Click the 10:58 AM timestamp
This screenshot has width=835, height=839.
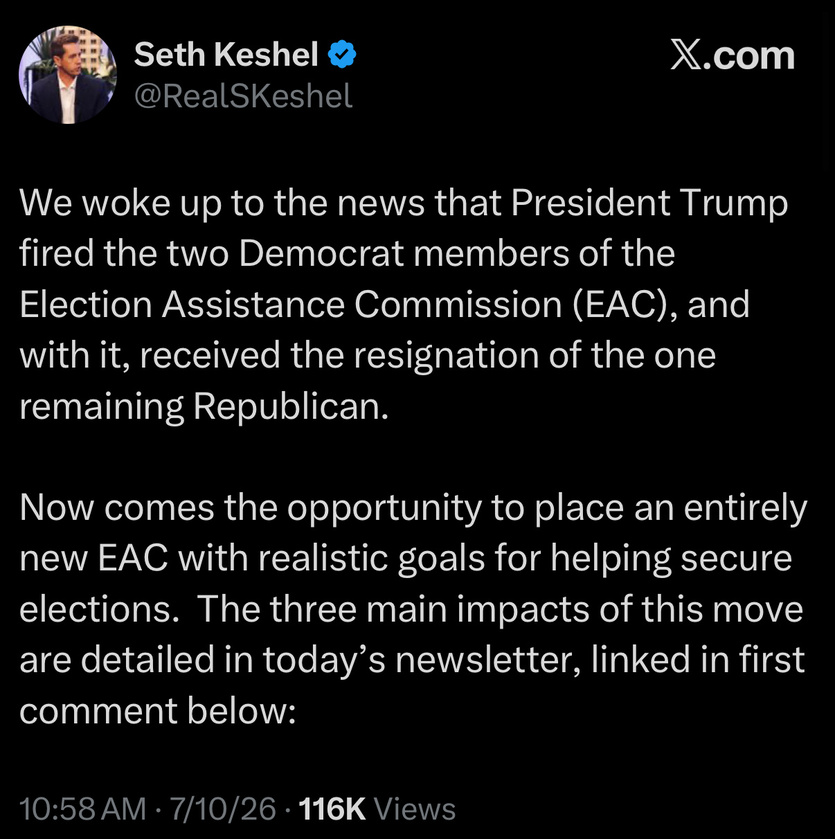pyautogui.click(x=82, y=809)
